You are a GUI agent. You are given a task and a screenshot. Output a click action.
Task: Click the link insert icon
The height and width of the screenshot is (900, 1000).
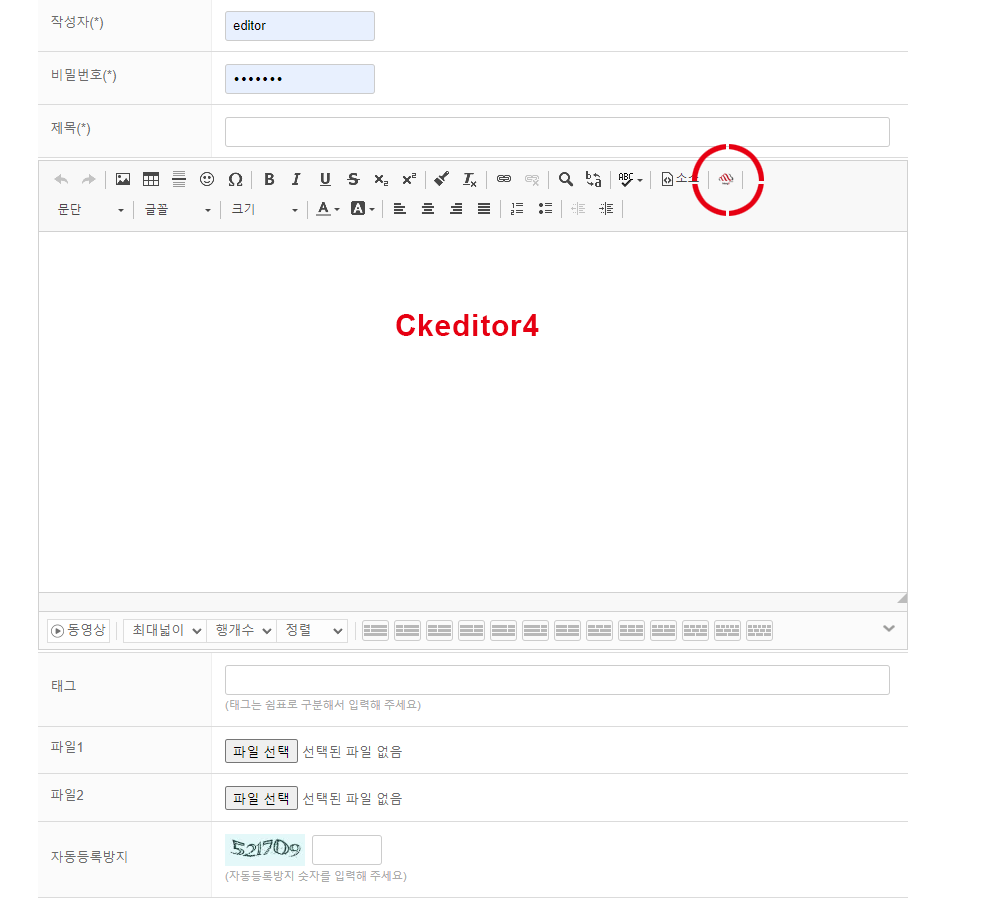pos(504,179)
